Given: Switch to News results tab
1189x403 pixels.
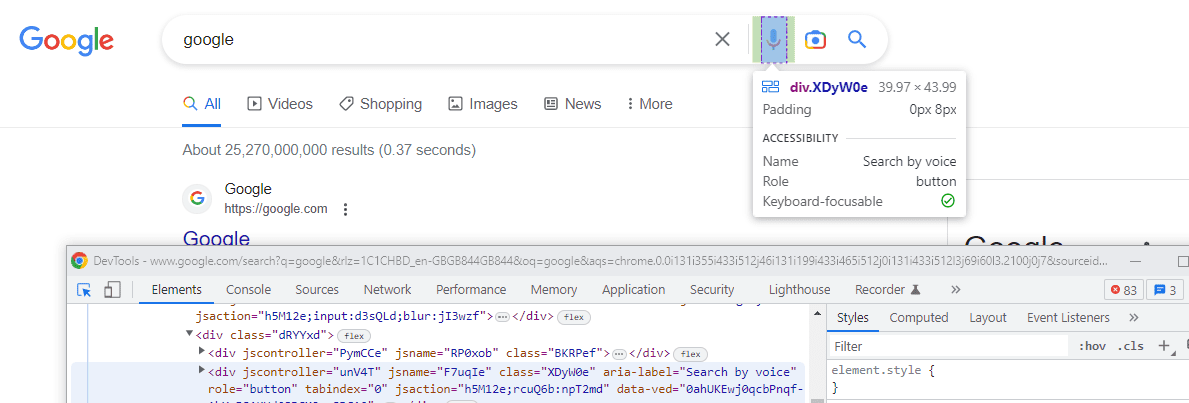Looking at the screenshot, I should [x=573, y=104].
